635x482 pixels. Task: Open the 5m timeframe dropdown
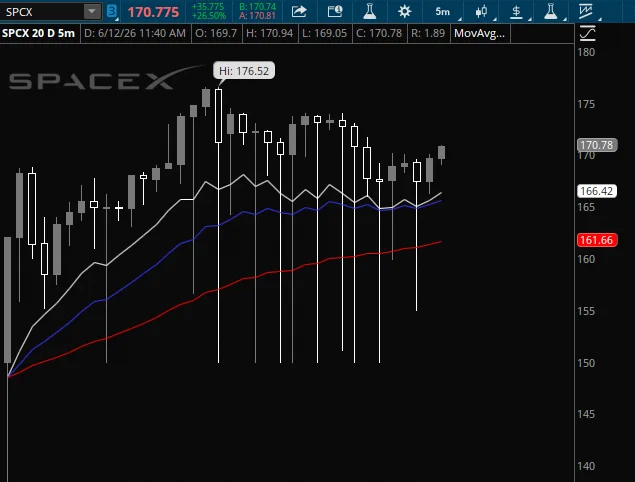pyautogui.click(x=443, y=12)
